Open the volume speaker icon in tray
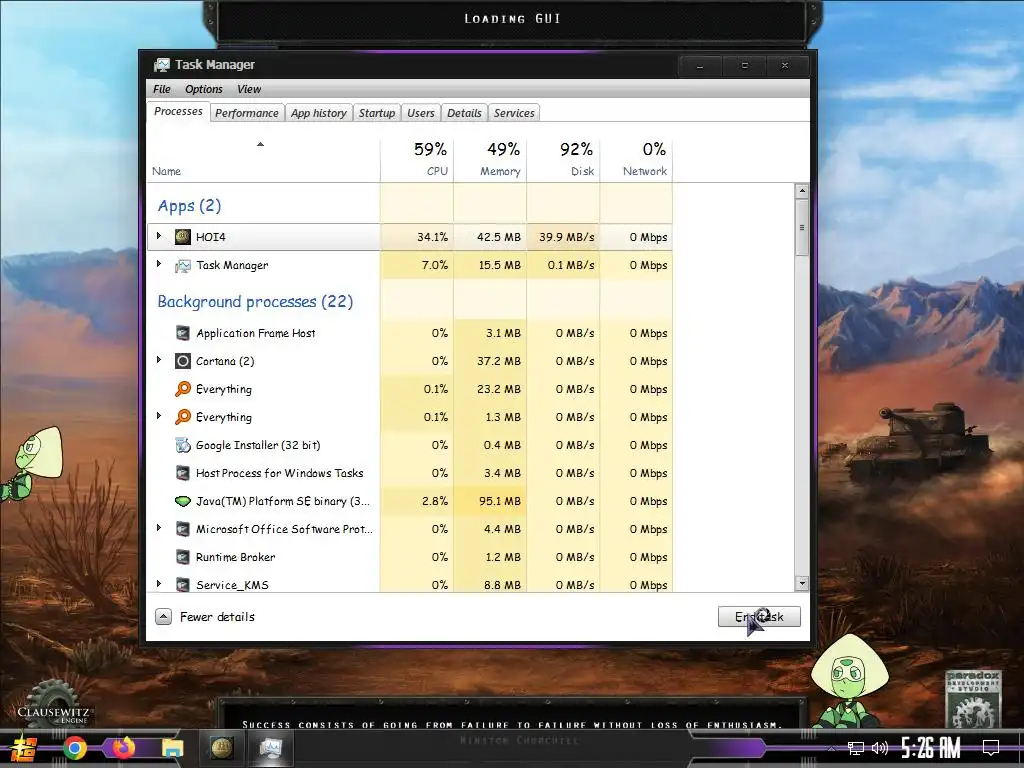The width and height of the screenshot is (1024, 768). coord(880,748)
